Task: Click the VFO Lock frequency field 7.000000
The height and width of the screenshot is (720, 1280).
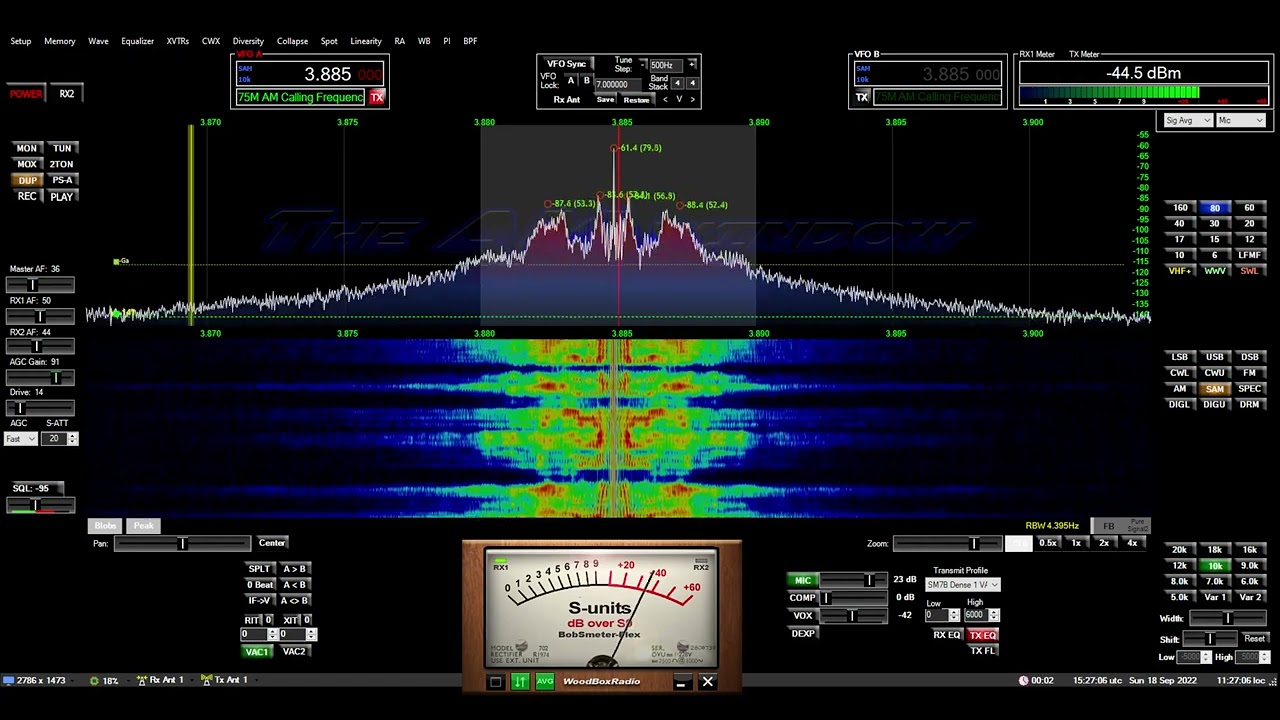Action: tap(617, 84)
